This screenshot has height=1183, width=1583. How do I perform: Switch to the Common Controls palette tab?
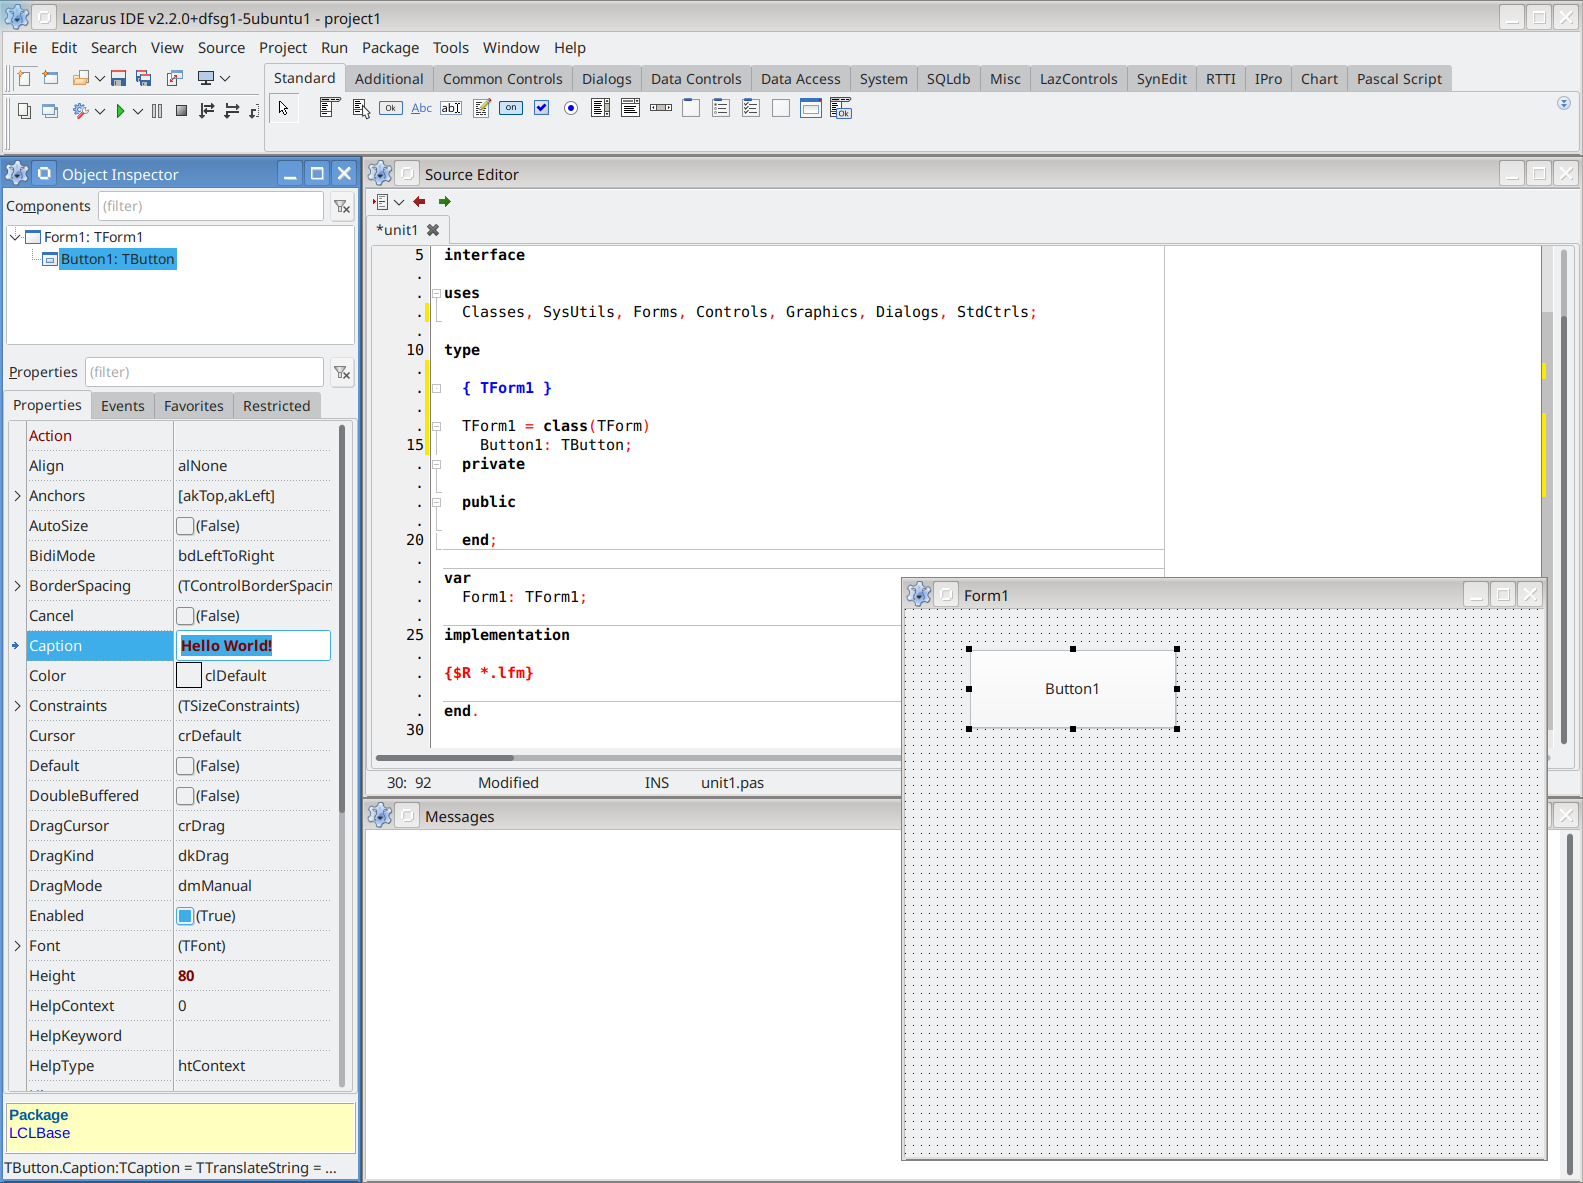(503, 79)
